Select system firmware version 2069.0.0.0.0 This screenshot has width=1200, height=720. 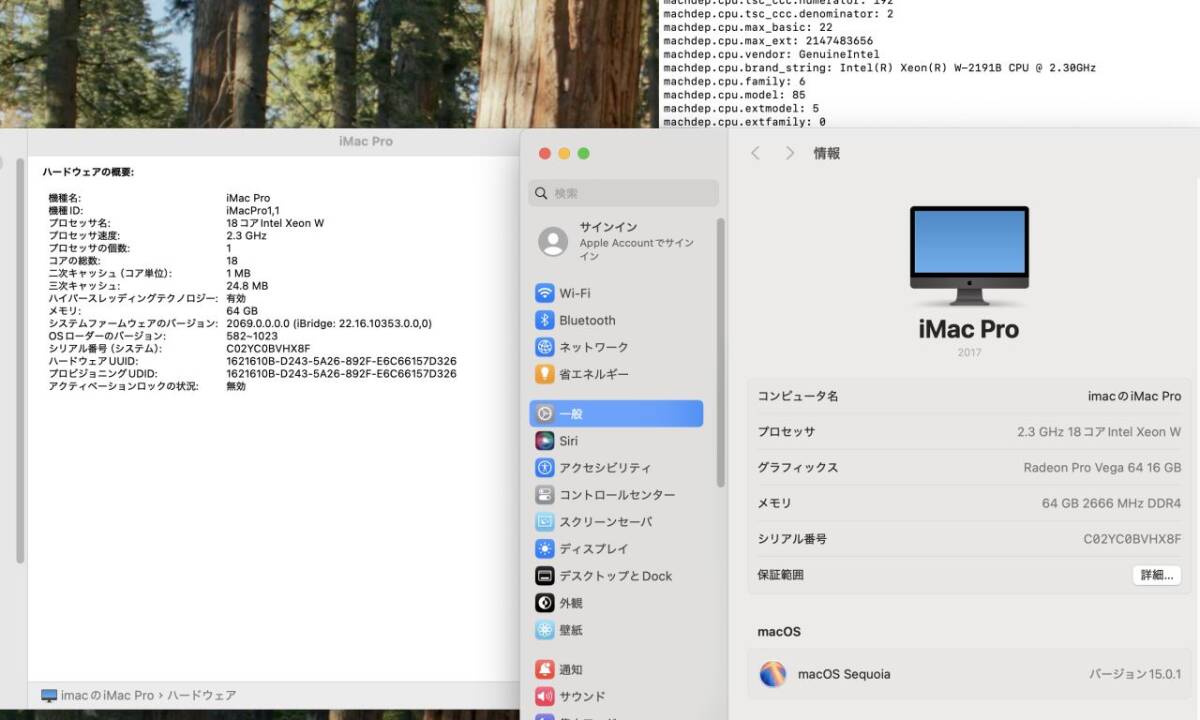pyautogui.click(x=329, y=323)
